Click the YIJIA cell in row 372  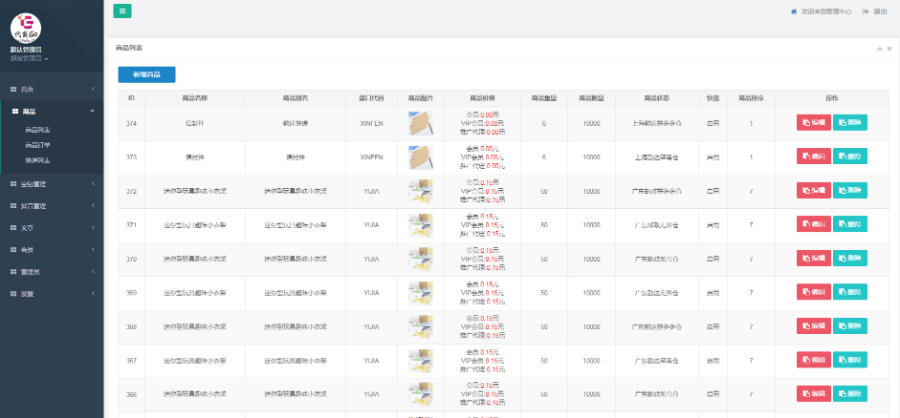[x=371, y=191]
